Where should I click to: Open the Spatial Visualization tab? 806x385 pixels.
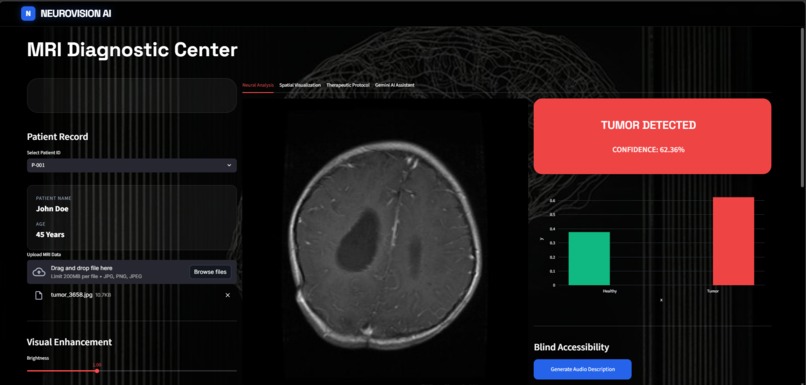(300, 85)
